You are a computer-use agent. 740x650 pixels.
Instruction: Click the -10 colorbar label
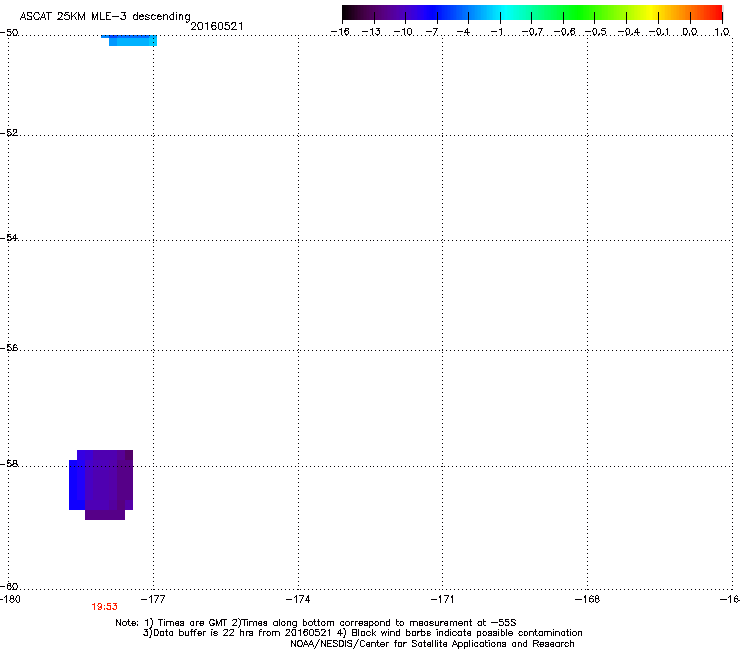403,32
